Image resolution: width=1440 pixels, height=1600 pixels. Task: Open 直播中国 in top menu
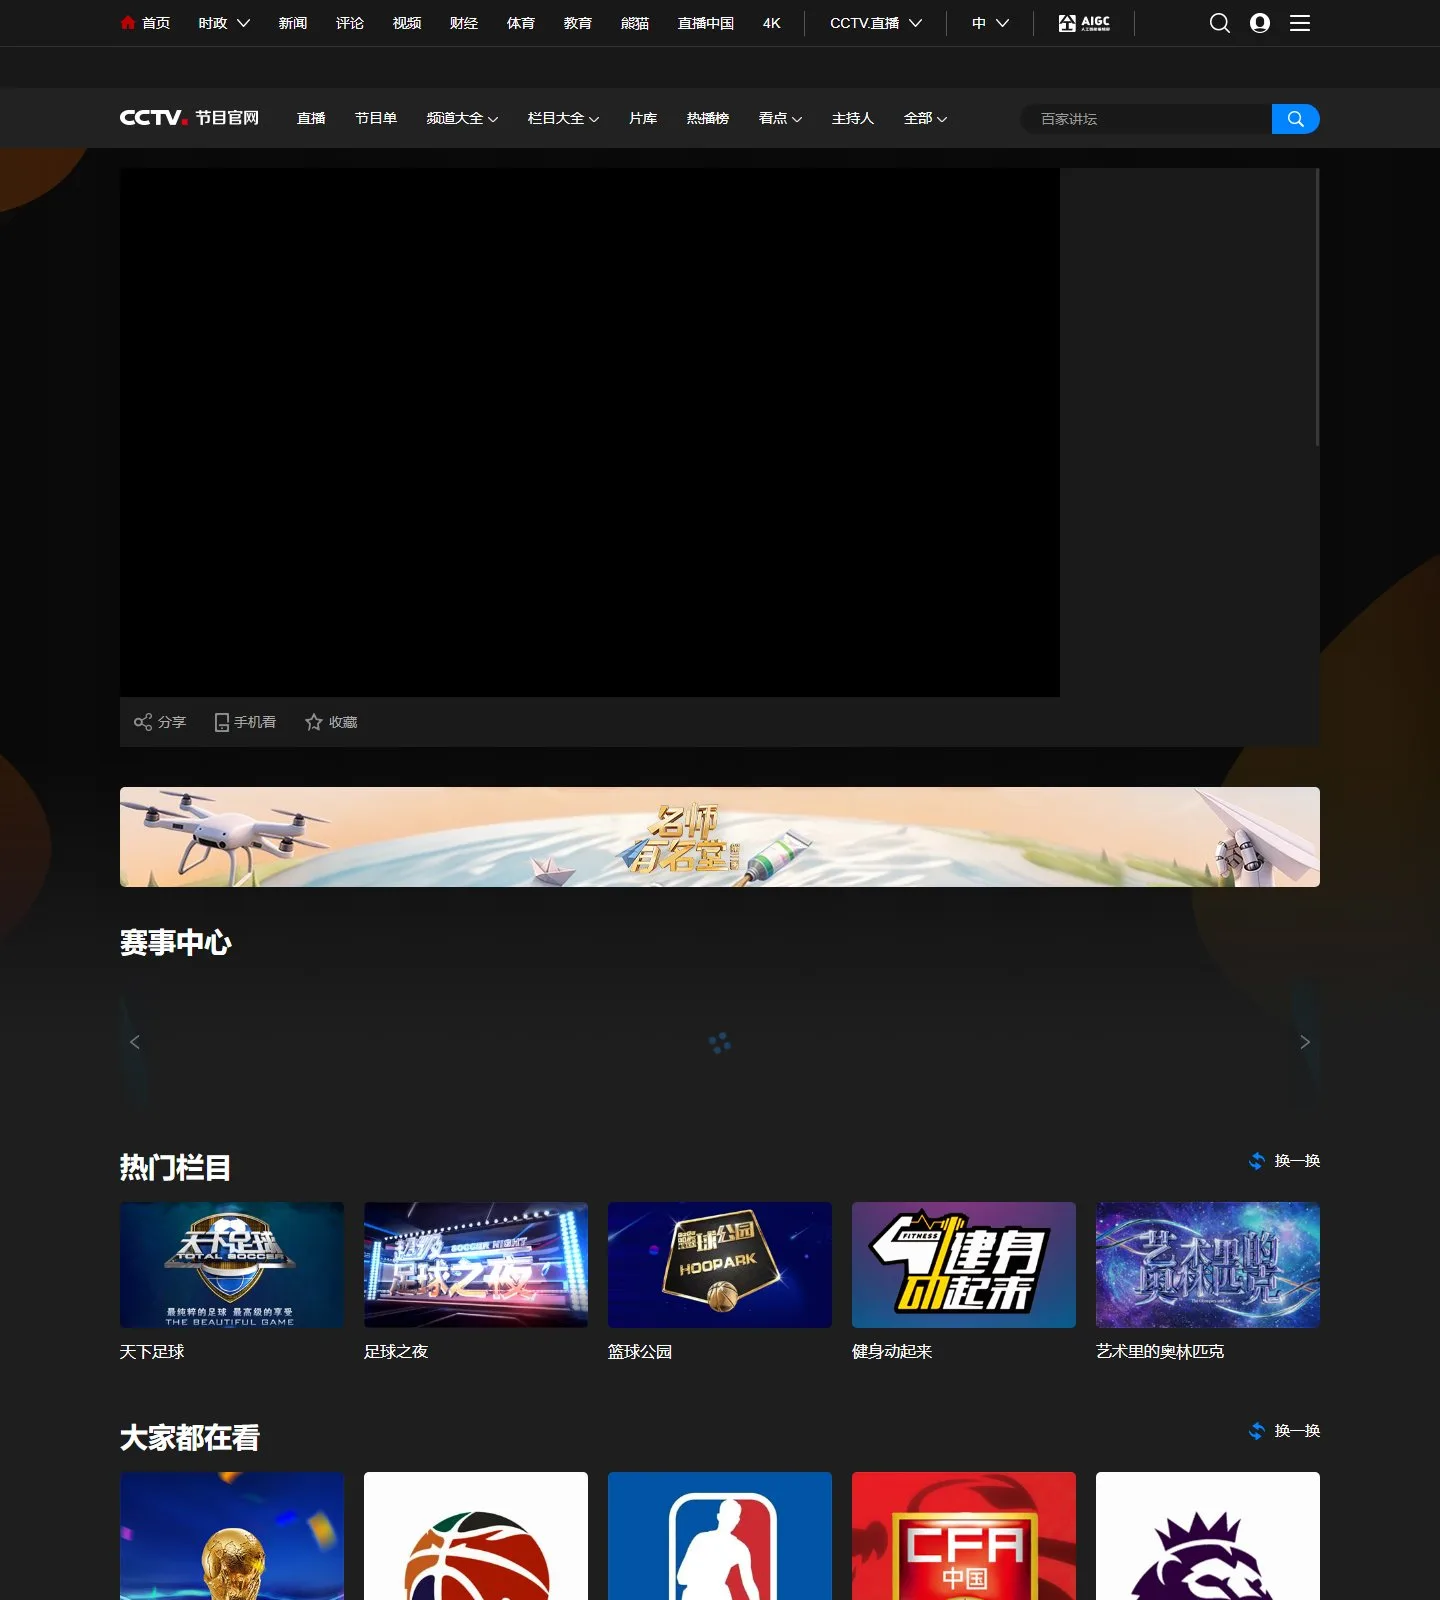pos(706,23)
